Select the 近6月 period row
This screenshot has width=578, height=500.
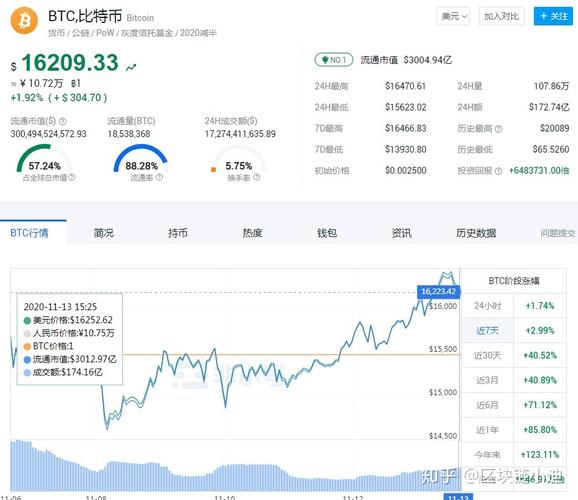513,405
